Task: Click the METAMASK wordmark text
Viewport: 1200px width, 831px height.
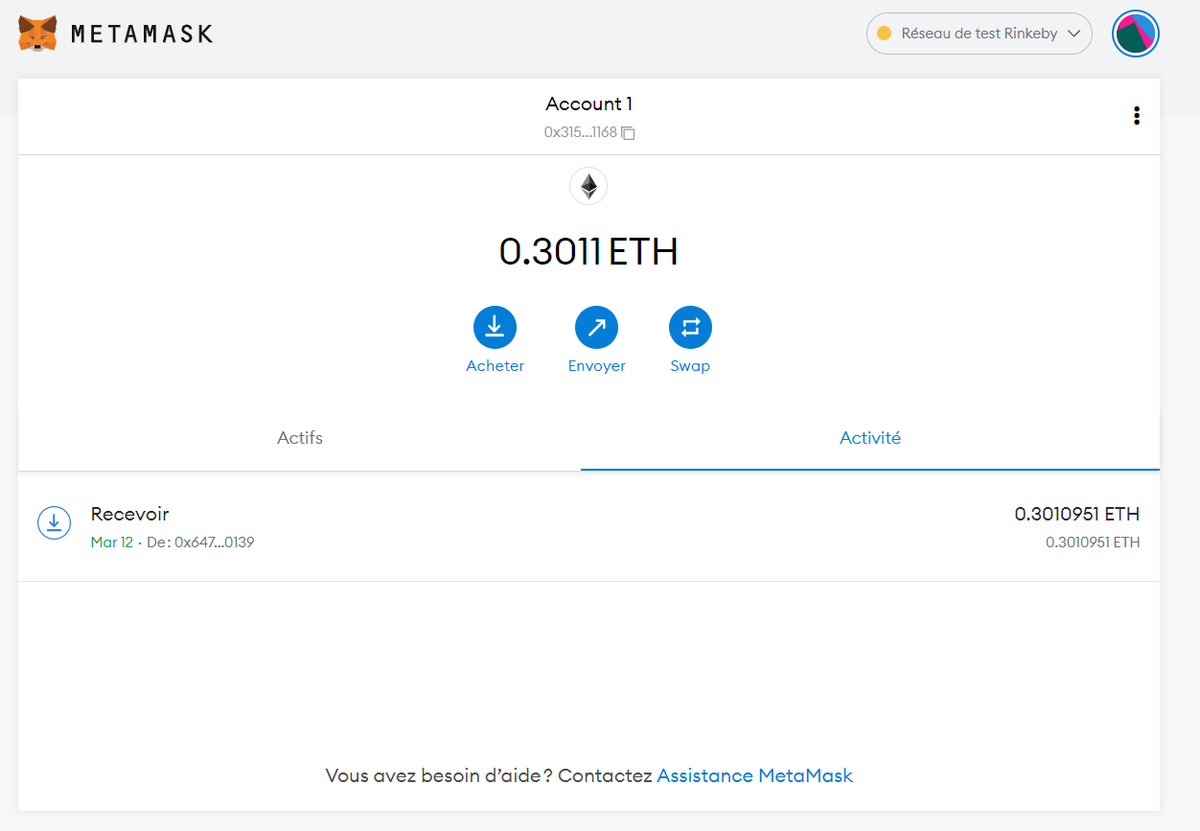Action: [142, 34]
